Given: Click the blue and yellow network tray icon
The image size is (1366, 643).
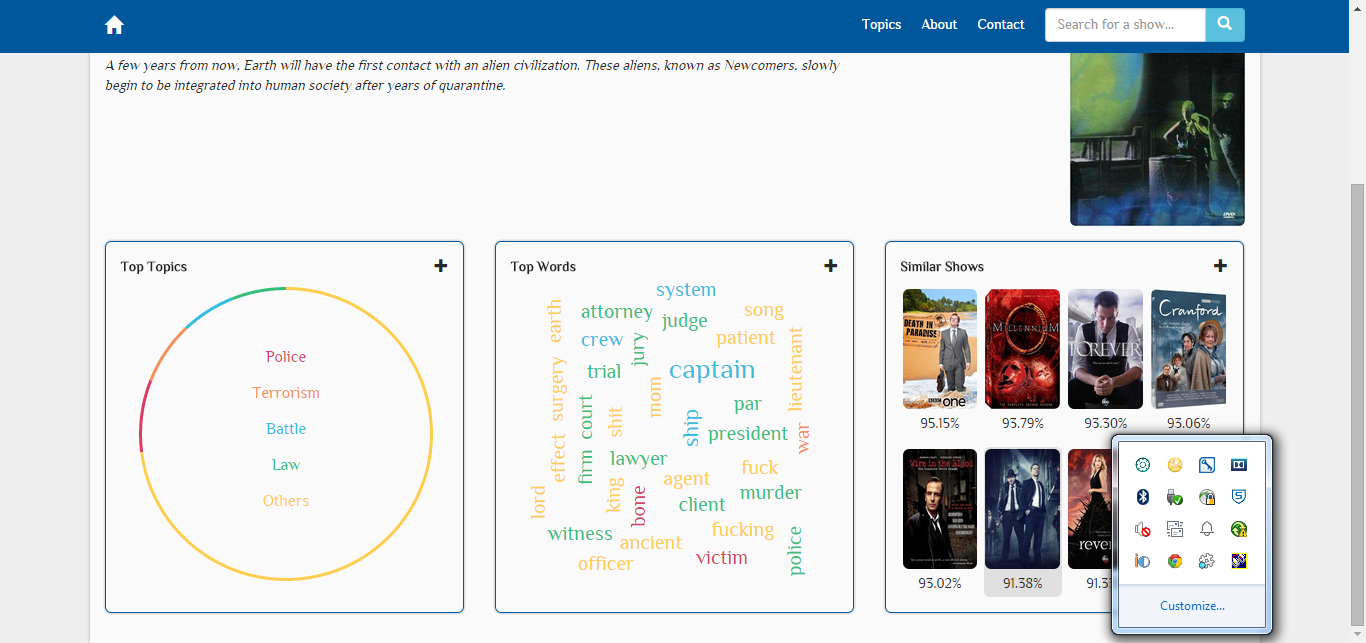Looking at the screenshot, I should point(1239,561).
